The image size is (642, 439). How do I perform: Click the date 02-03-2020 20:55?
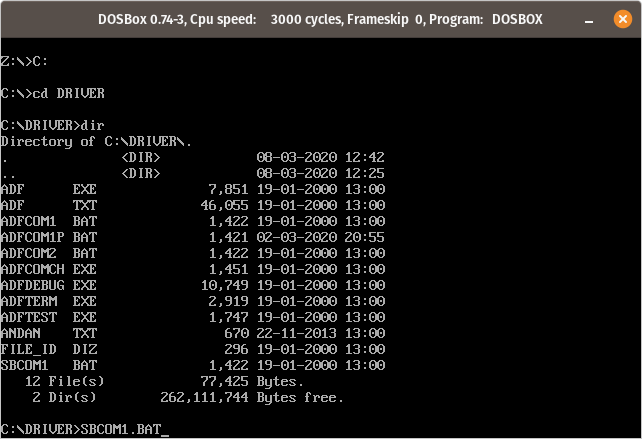point(321,238)
